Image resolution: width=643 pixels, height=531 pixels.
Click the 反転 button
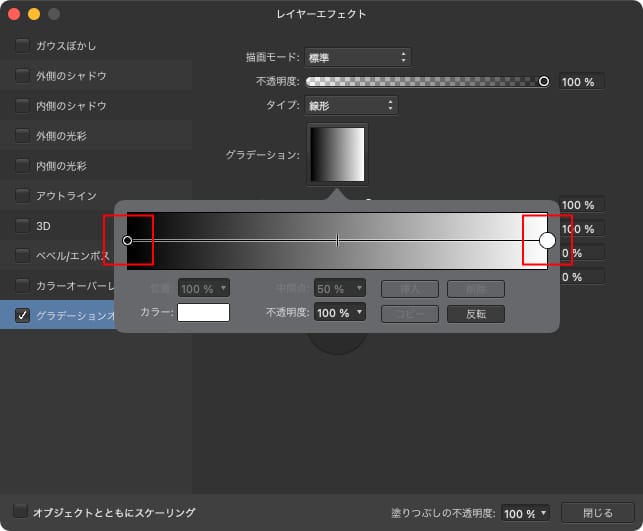[x=476, y=313]
